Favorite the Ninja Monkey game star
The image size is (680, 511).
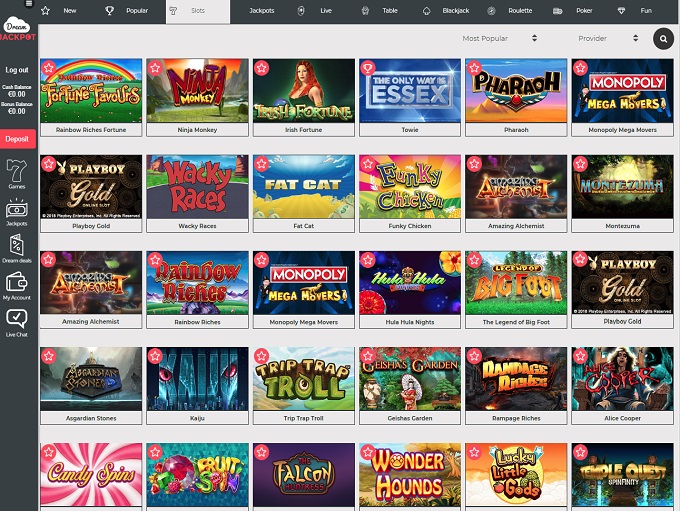pos(155,68)
